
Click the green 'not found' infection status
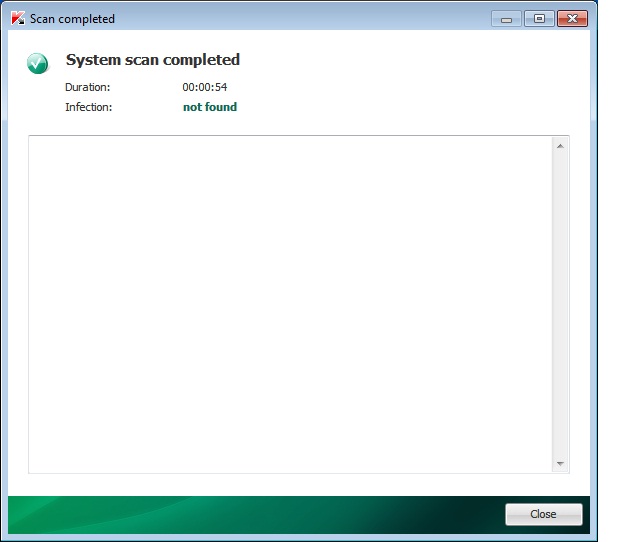click(x=210, y=107)
